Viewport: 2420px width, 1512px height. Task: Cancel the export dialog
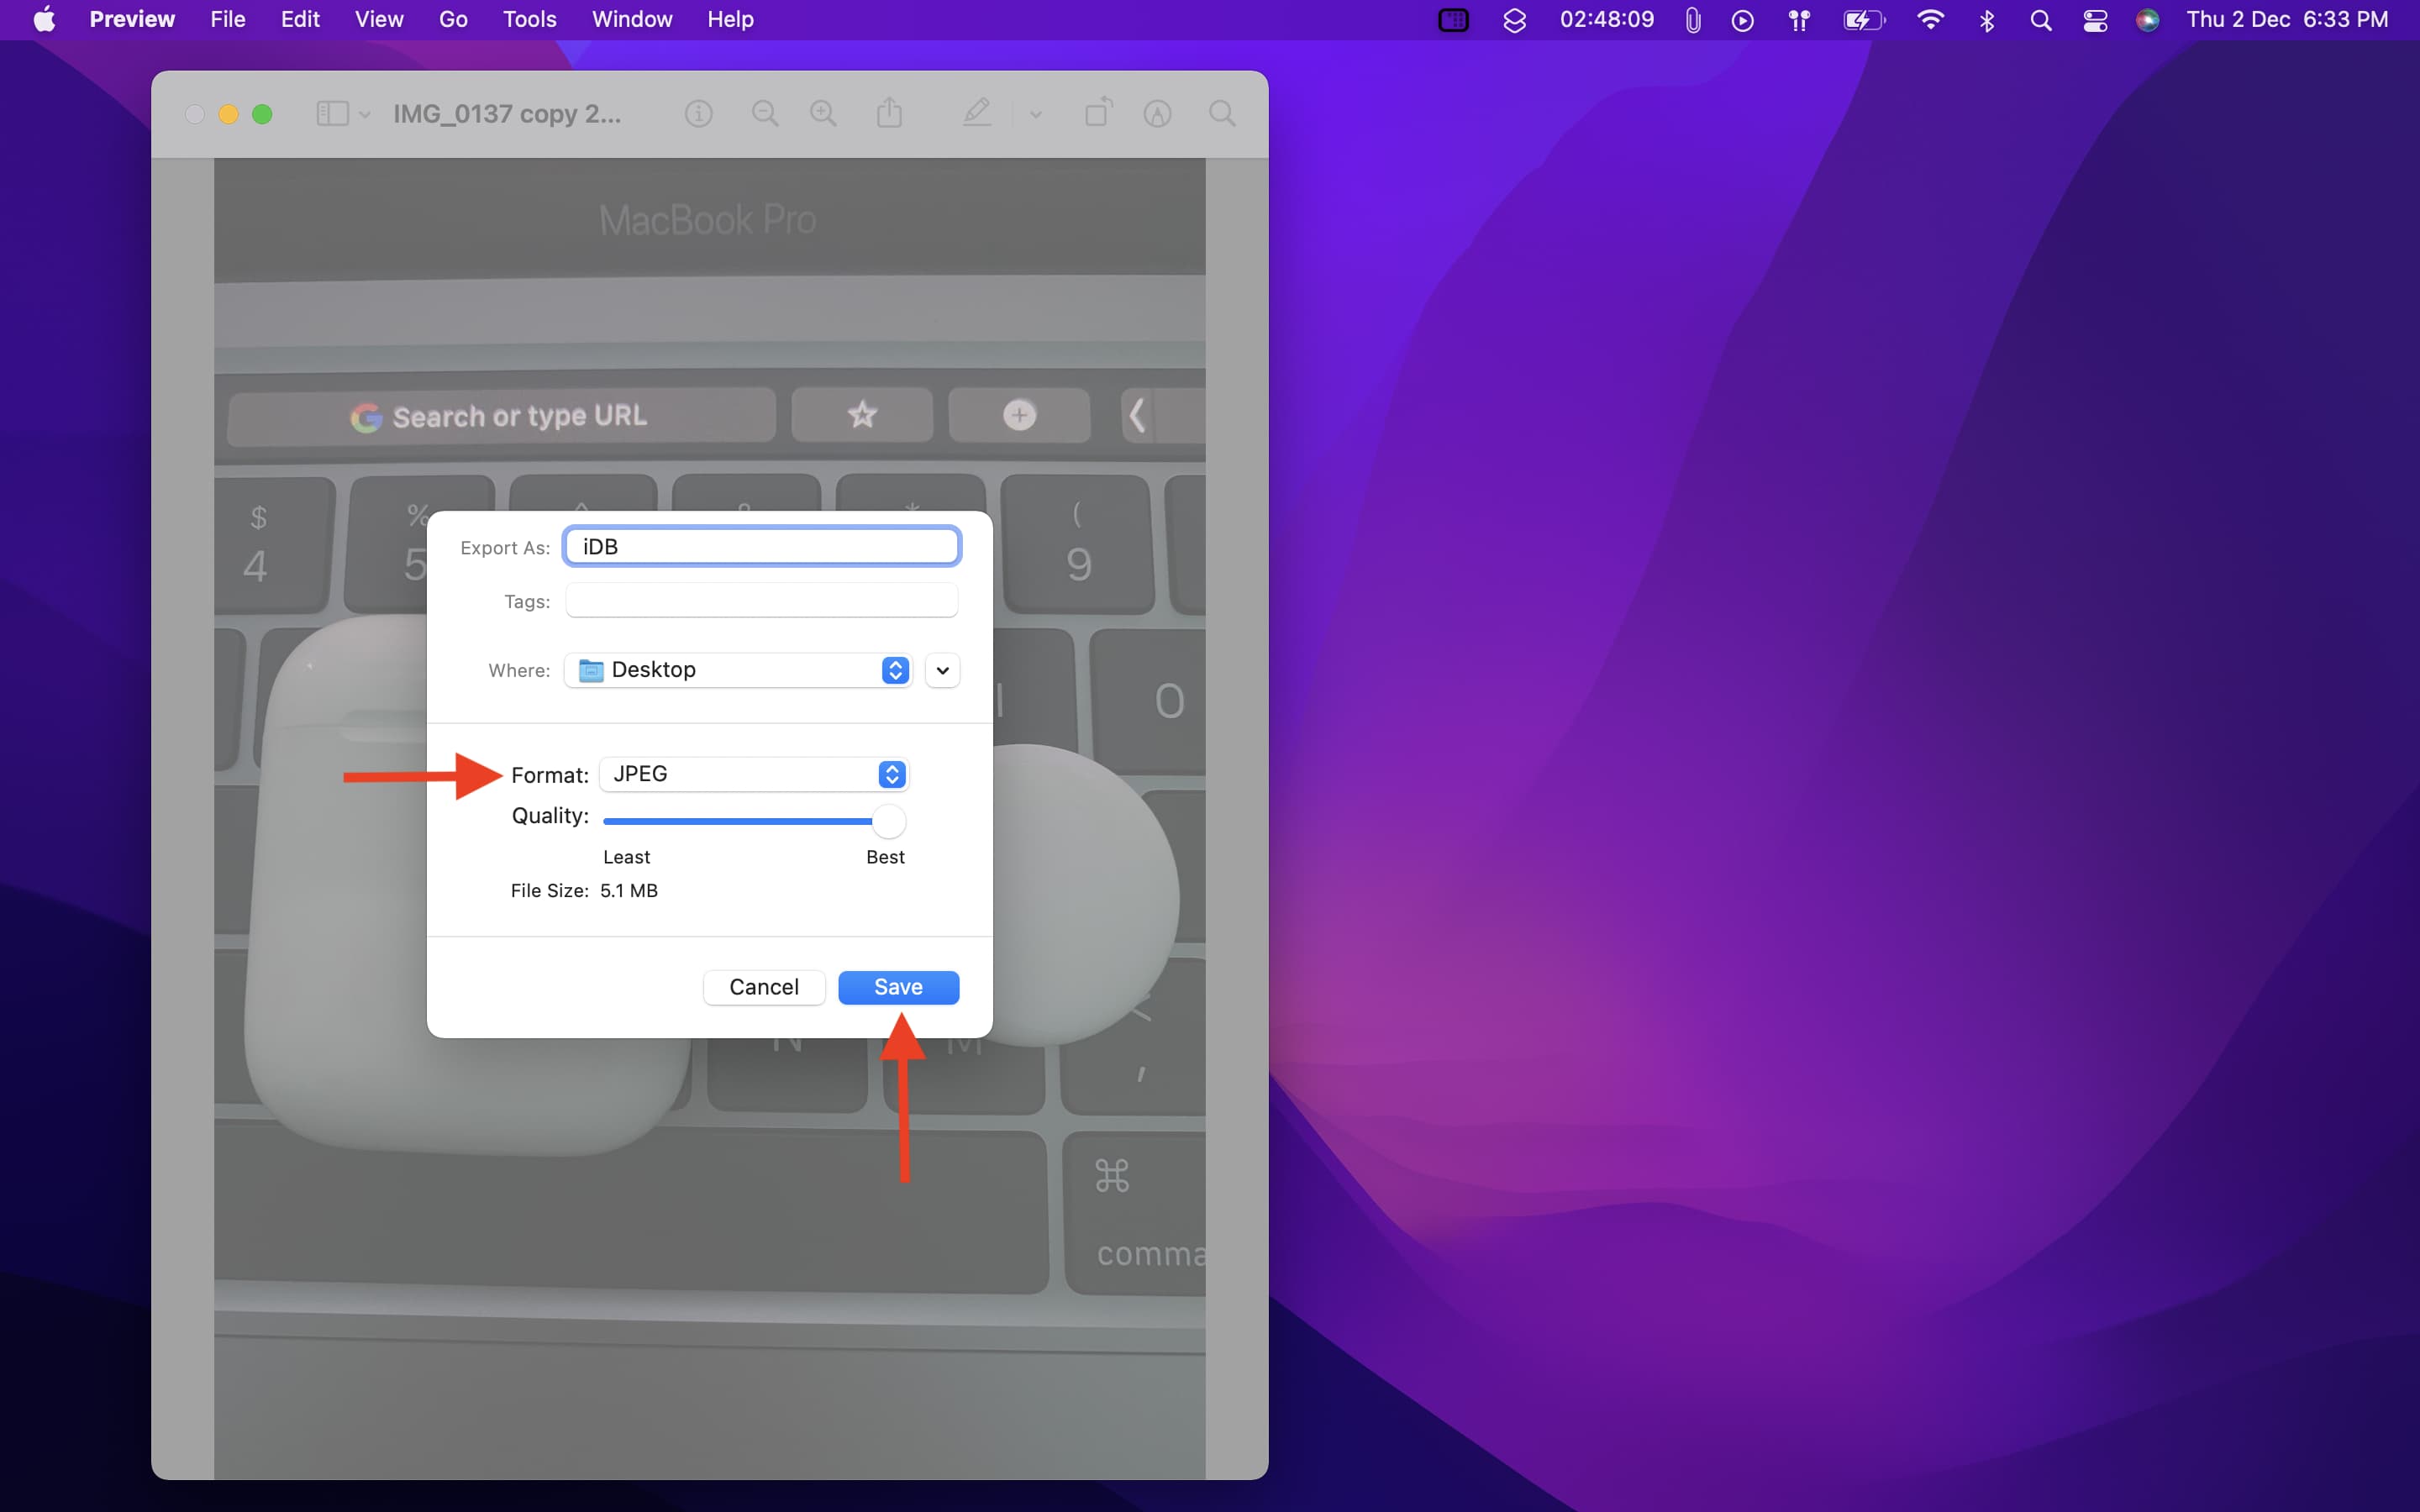tap(763, 987)
